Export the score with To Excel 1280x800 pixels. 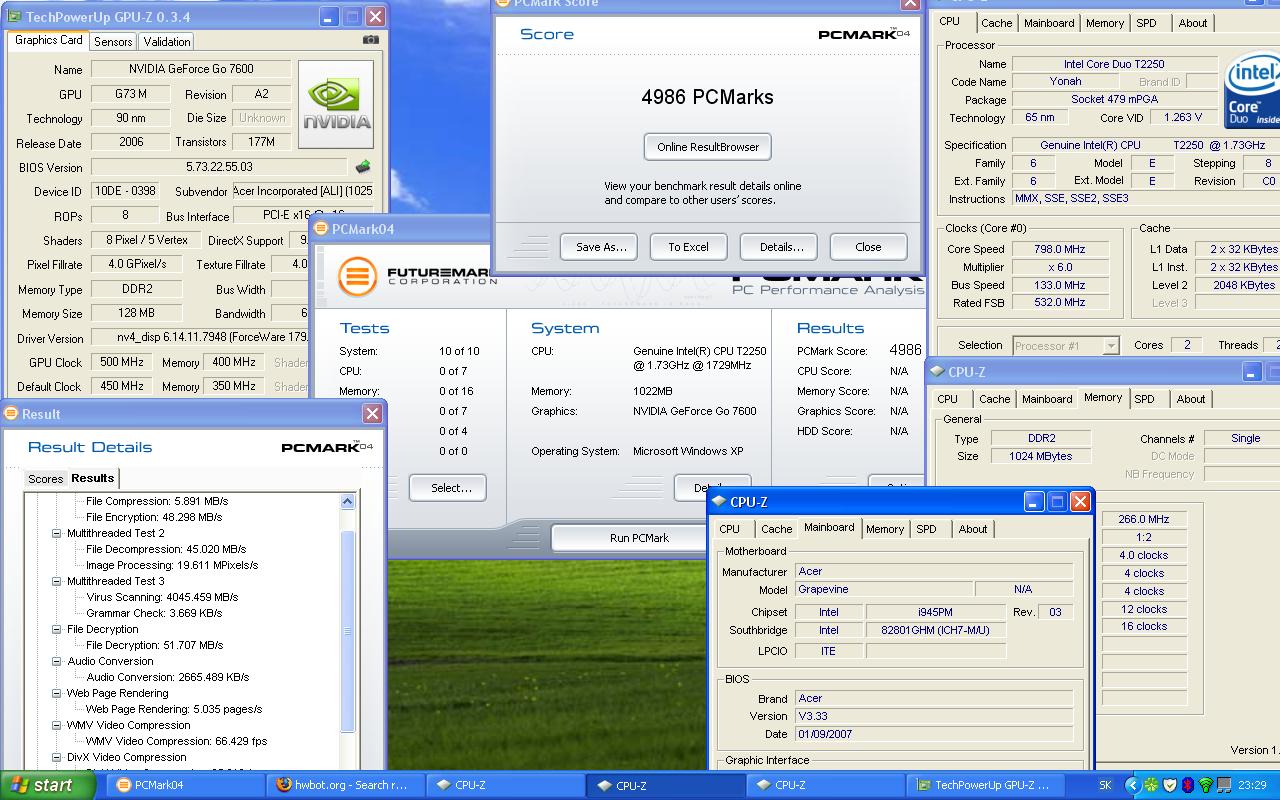pos(688,247)
